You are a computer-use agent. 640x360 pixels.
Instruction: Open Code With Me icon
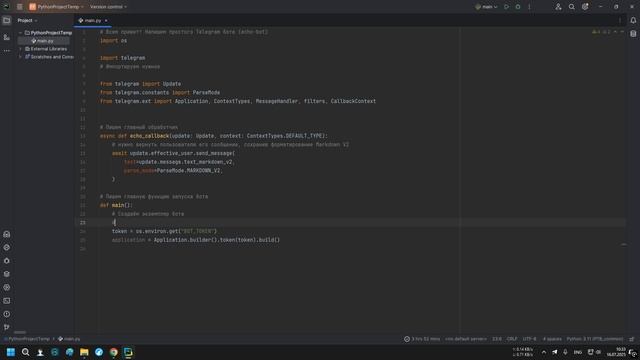(x=558, y=7)
